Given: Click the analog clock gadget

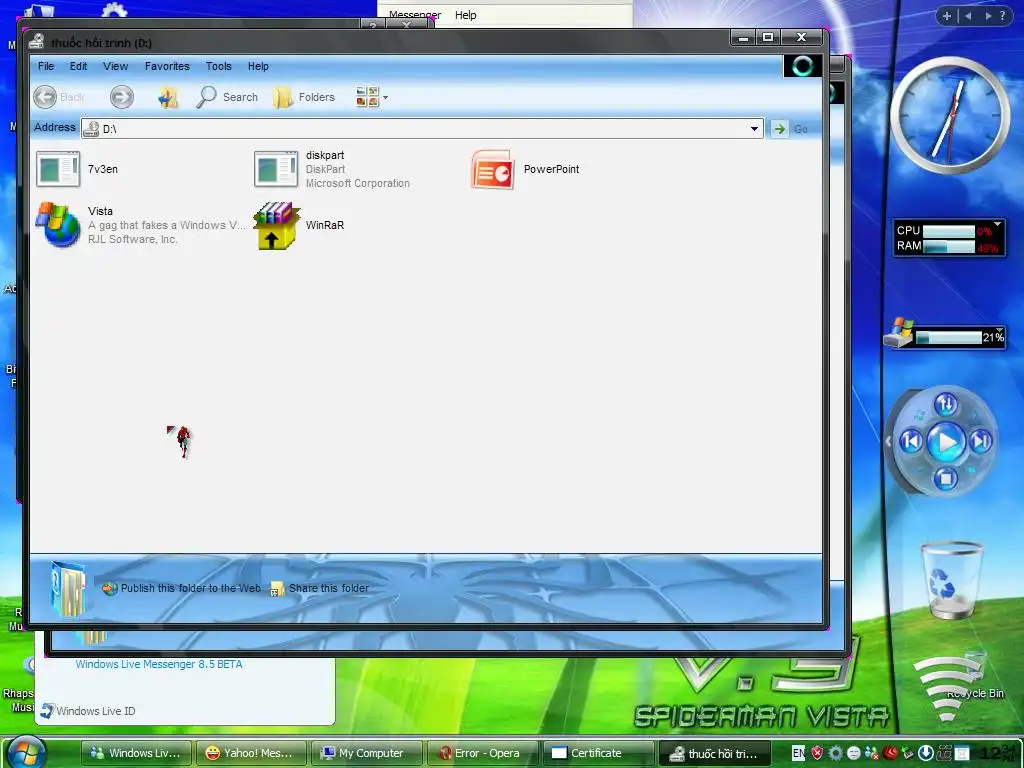Looking at the screenshot, I should [x=950, y=115].
